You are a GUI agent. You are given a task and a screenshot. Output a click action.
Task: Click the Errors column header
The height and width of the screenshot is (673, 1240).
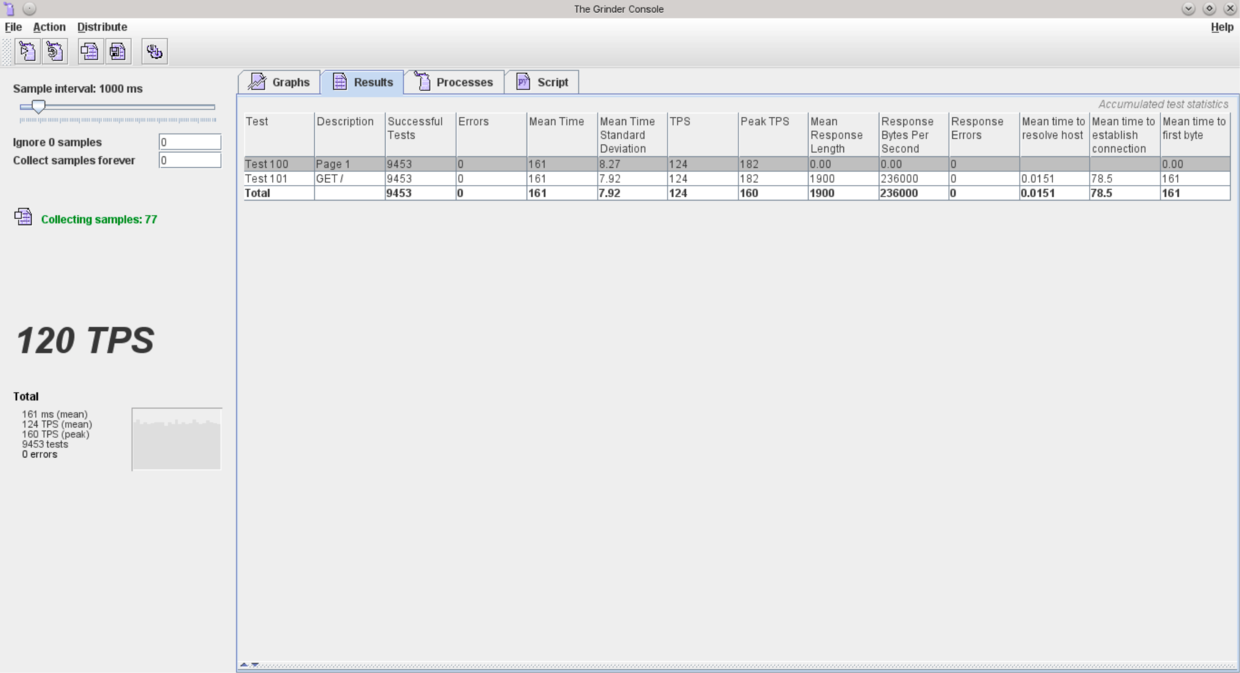pos(491,135)
